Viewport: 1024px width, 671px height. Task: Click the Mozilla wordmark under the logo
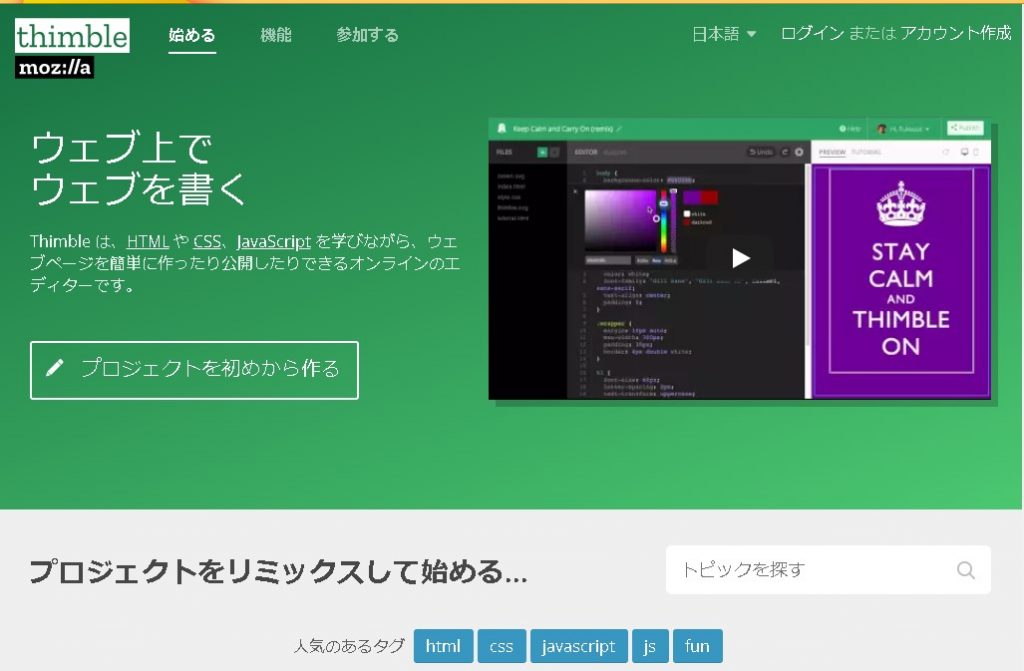(55, 68)
